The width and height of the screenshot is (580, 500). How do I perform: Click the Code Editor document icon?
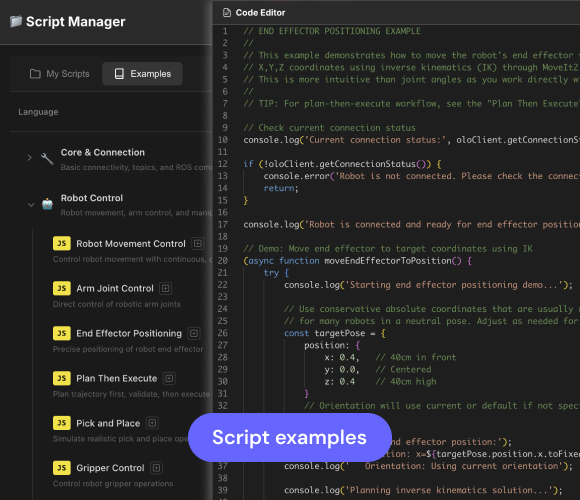pyautogui.click(x=227, y=13)
